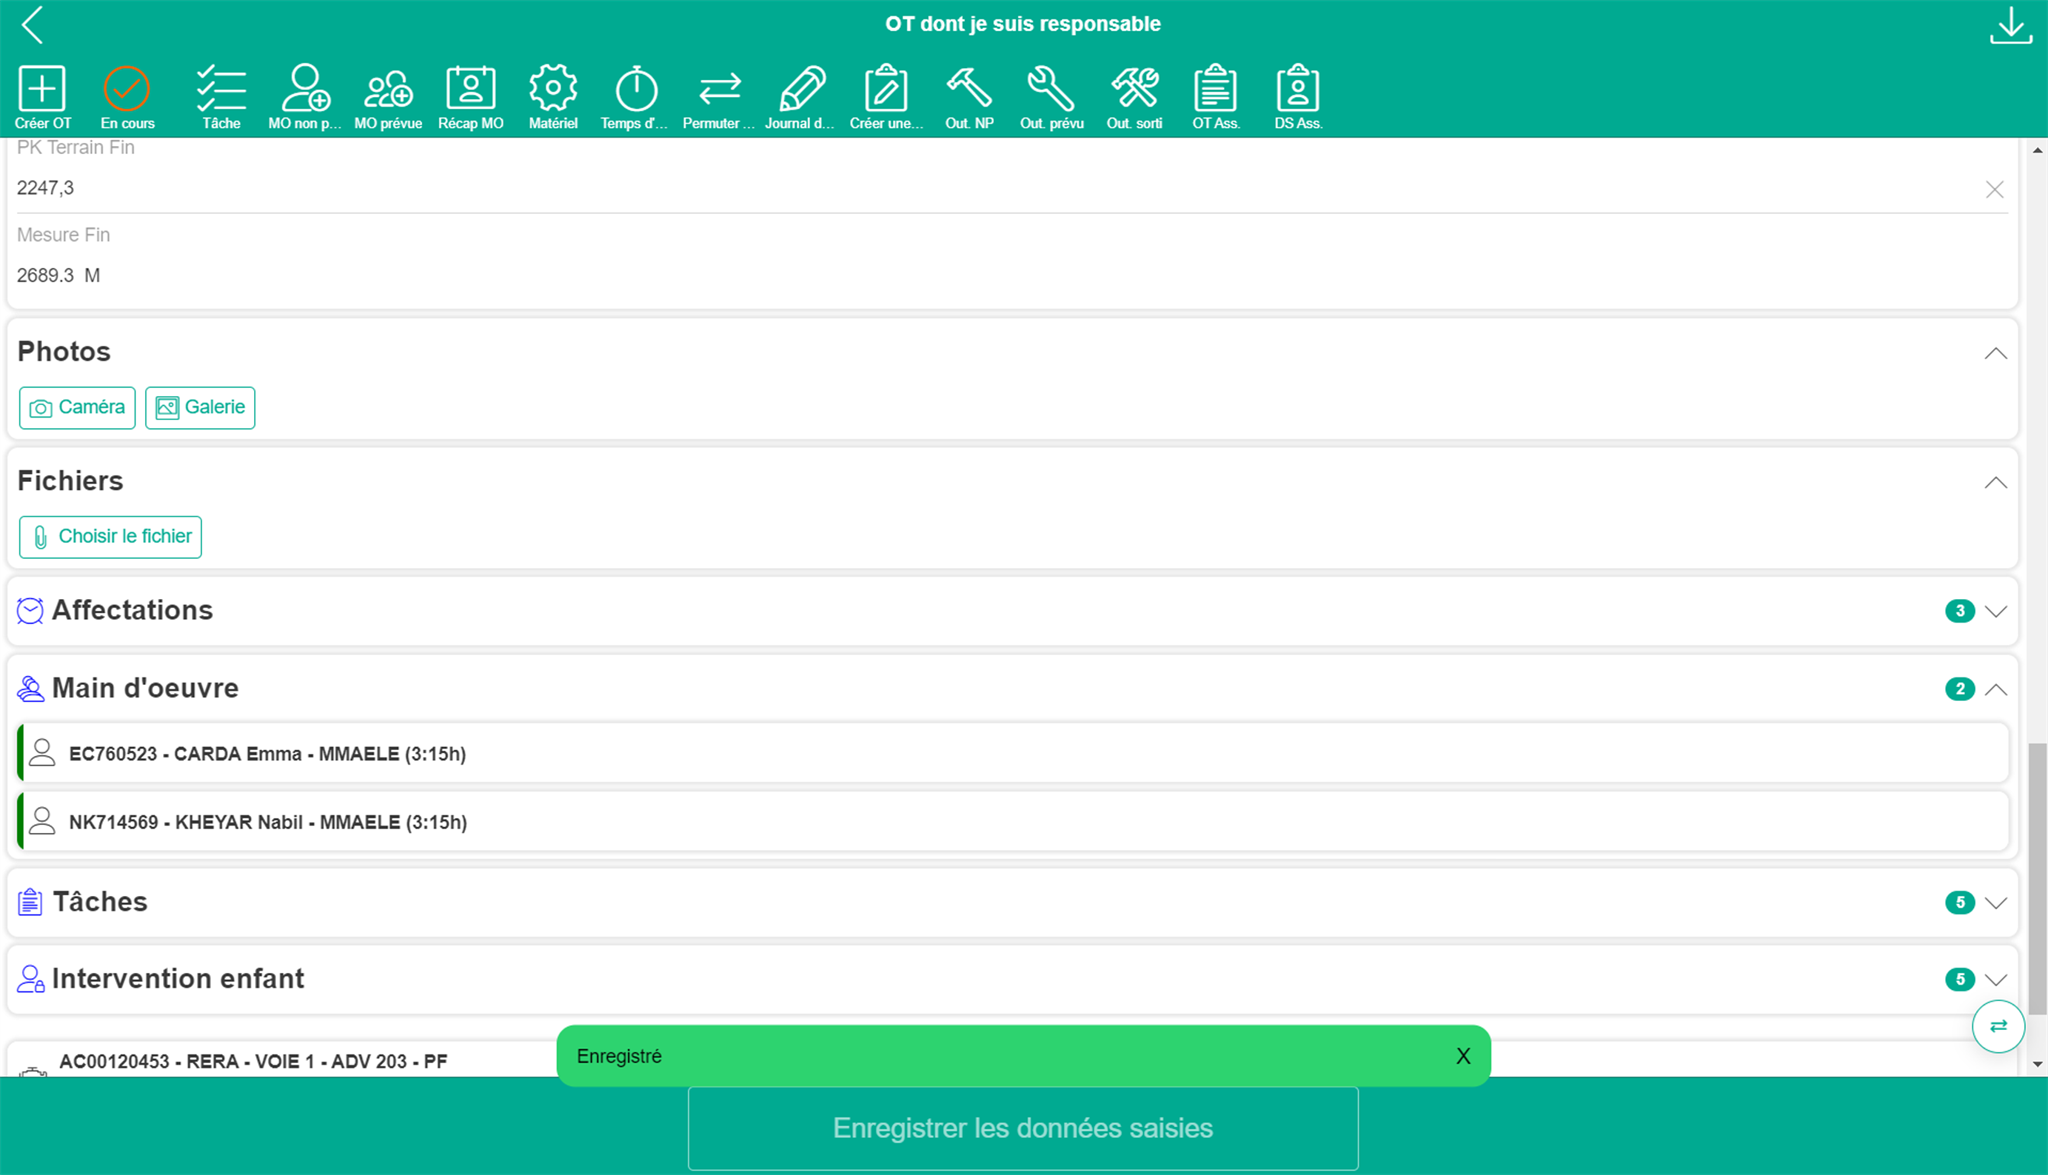The width and height of the screenshot is (2048, 1175).
Task: Clear the PK Terrain Fin field
Action: tap(1994, 189)
